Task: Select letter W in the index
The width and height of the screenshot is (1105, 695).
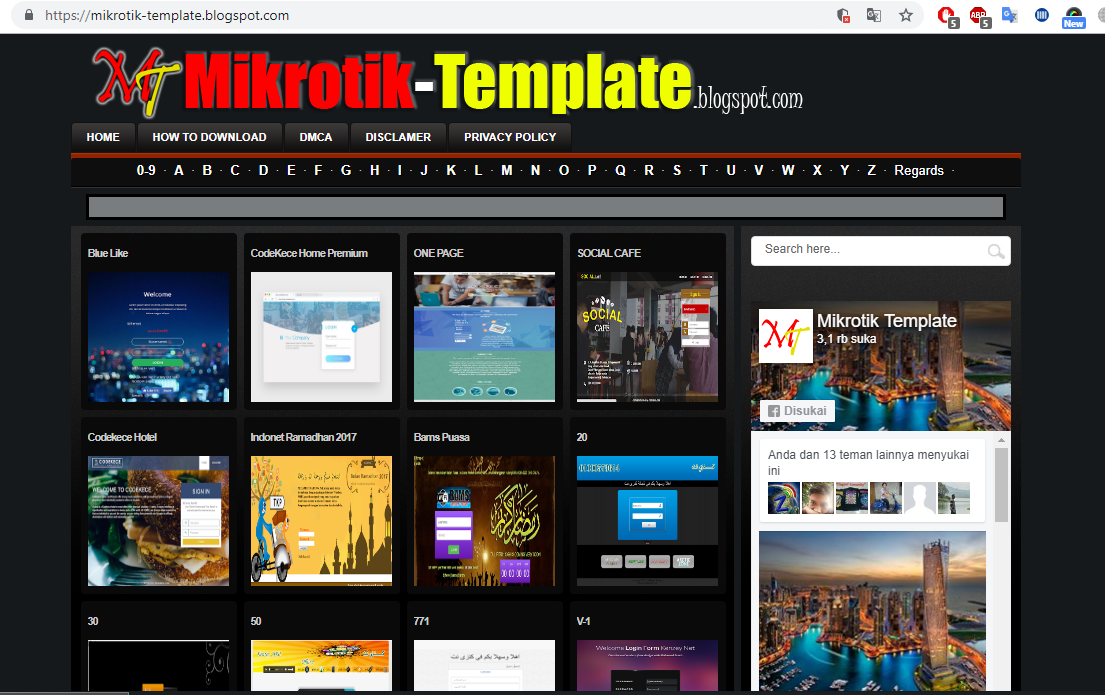Action: pos(788,171)
